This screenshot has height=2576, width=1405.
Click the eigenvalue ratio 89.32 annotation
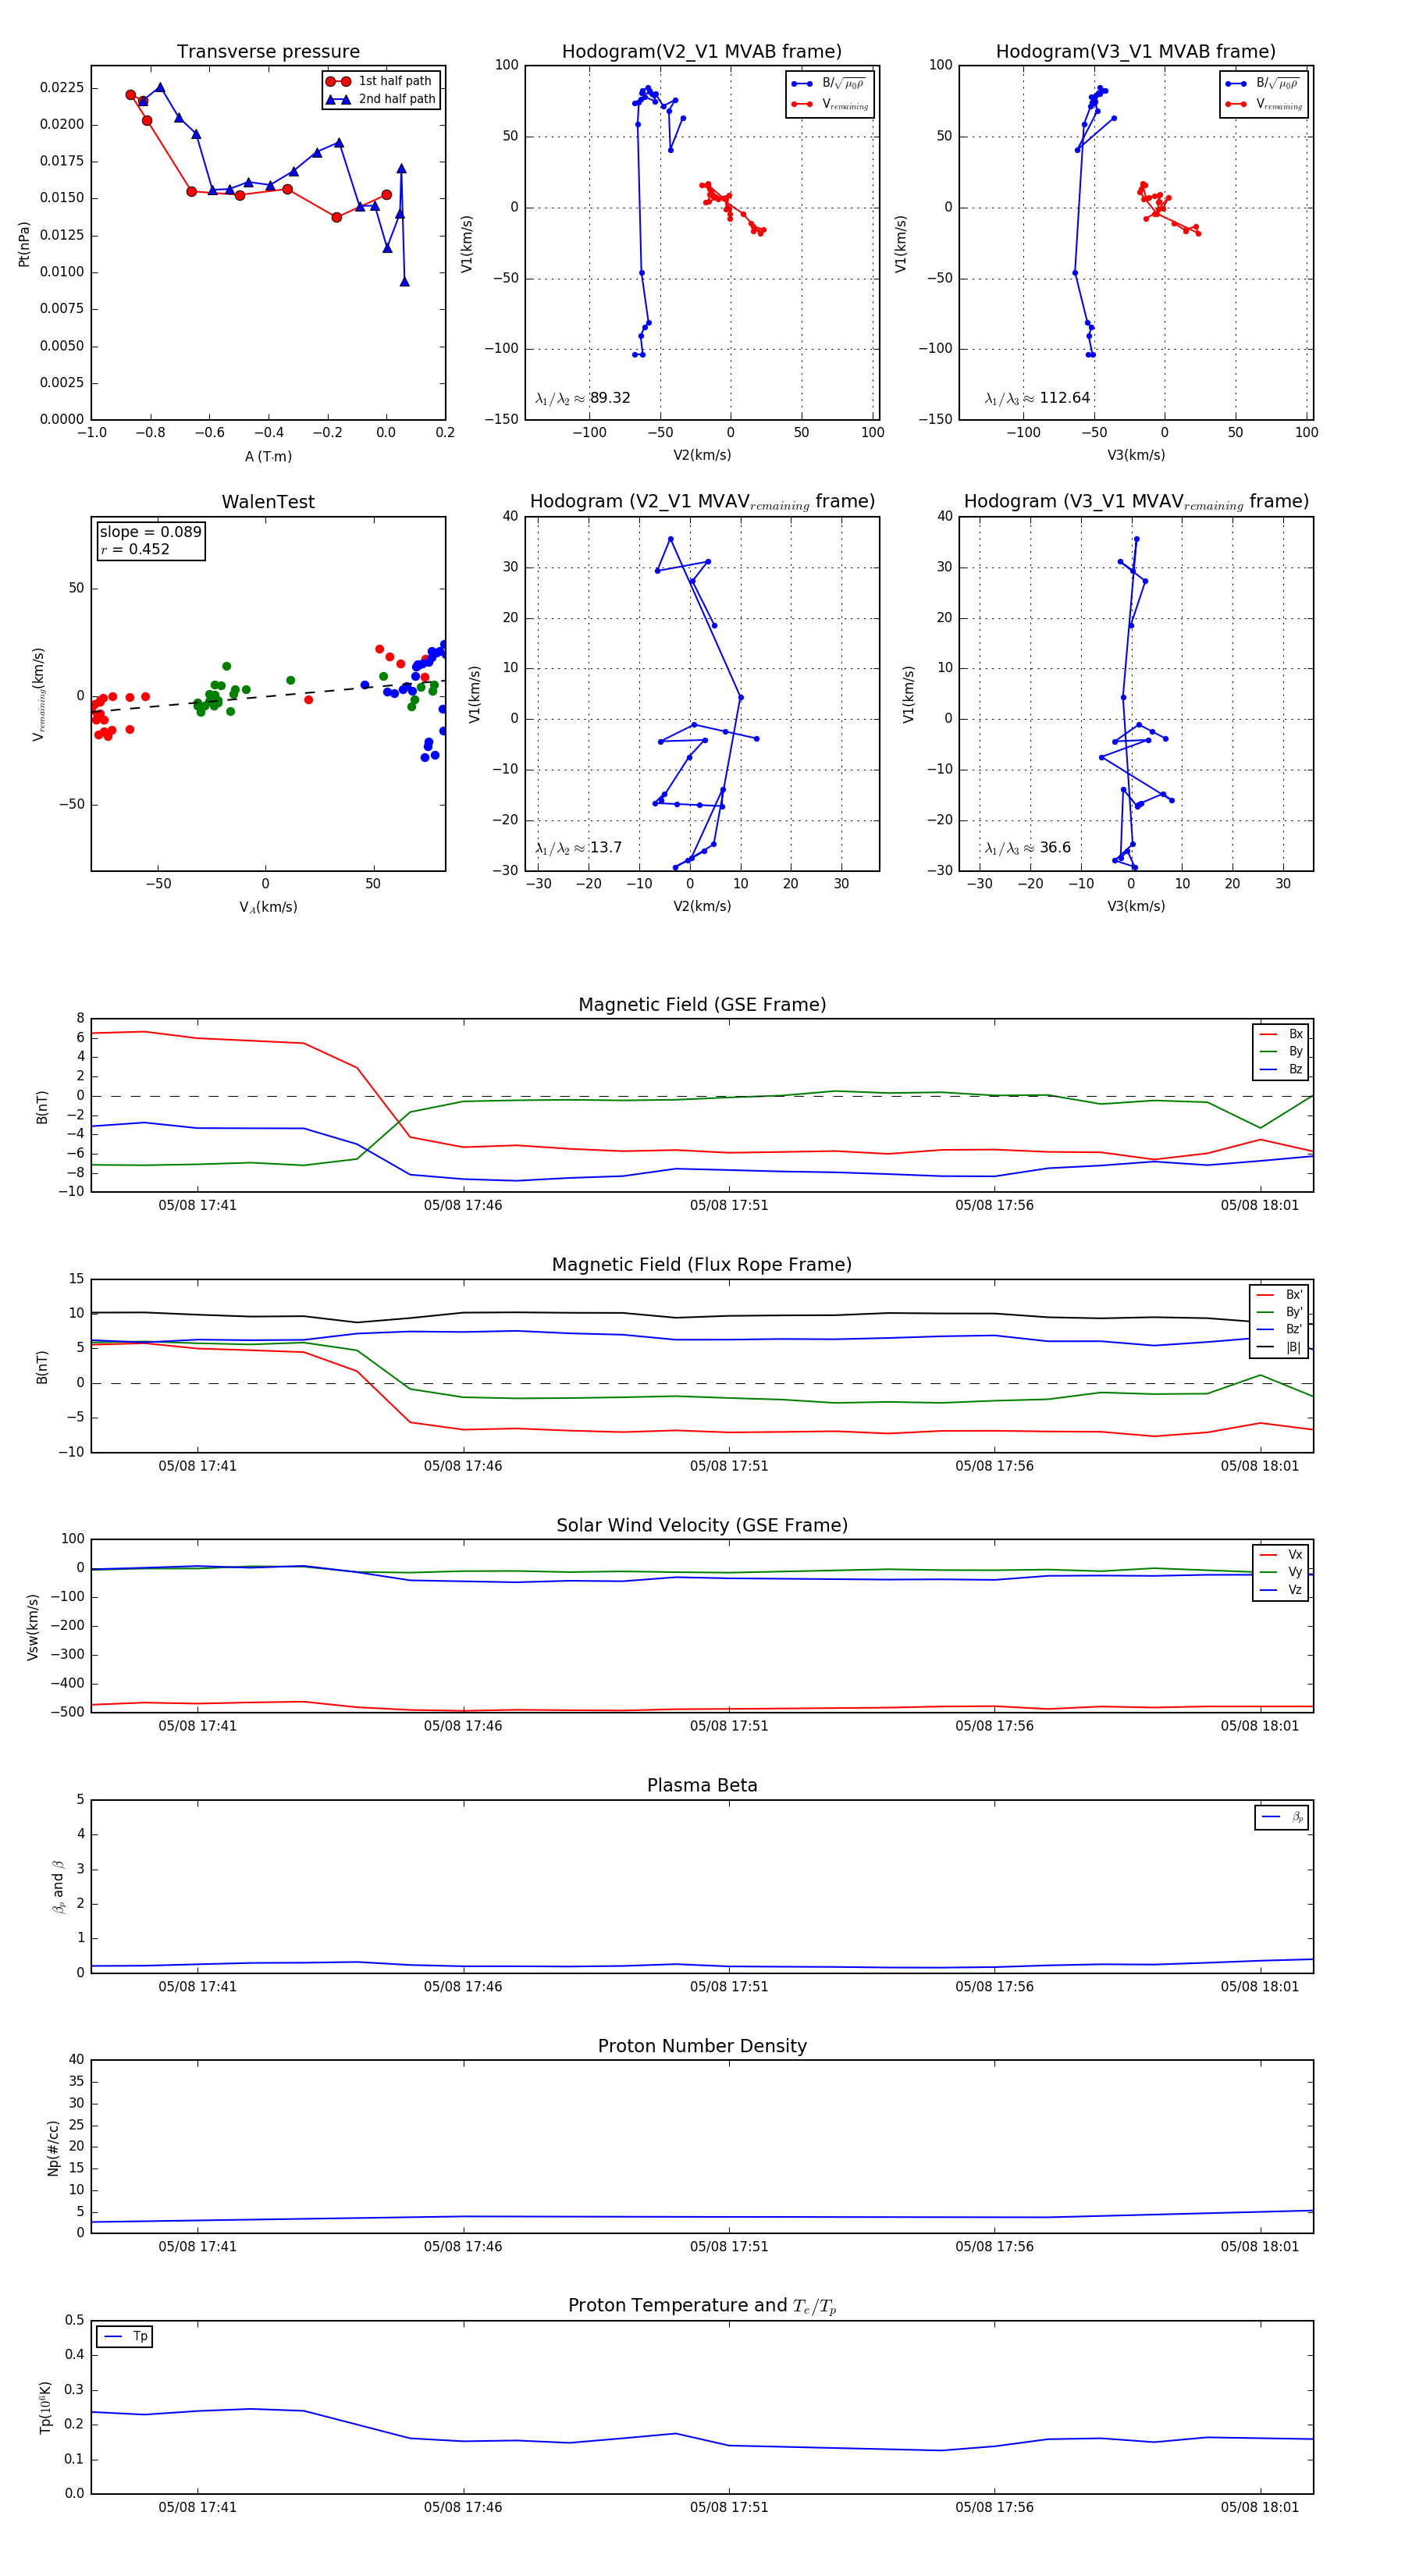point(583,398)
